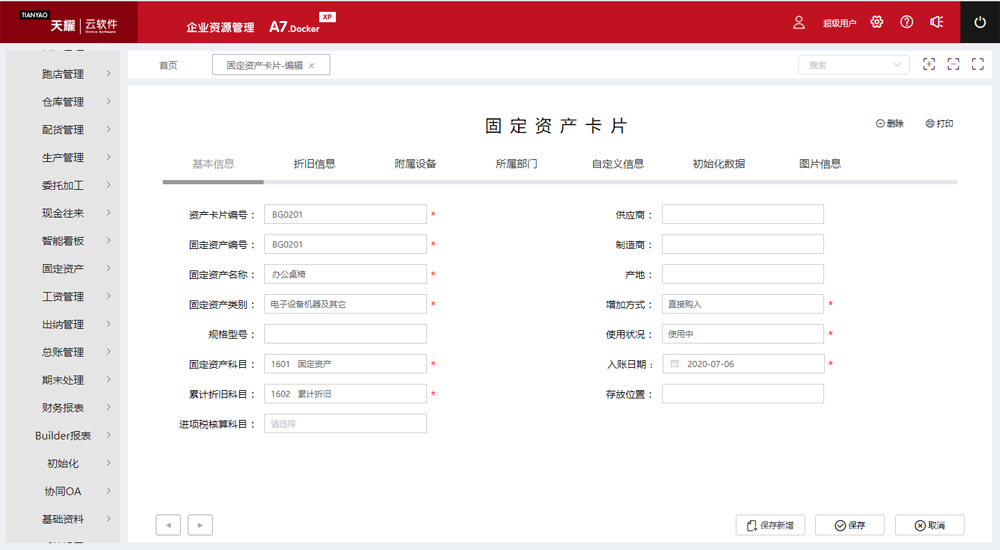Click the zoom-in plus frame icon
The width and height of the screenshot is (1000, 550).
coord(929,64)
